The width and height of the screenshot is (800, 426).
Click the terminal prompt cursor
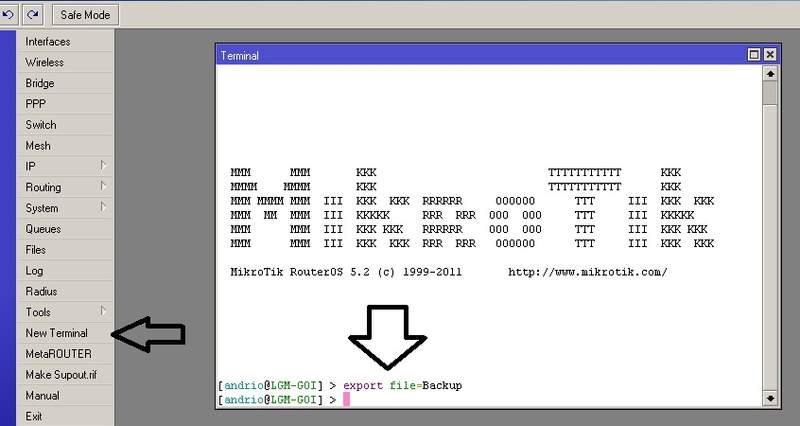click(346, 399)
